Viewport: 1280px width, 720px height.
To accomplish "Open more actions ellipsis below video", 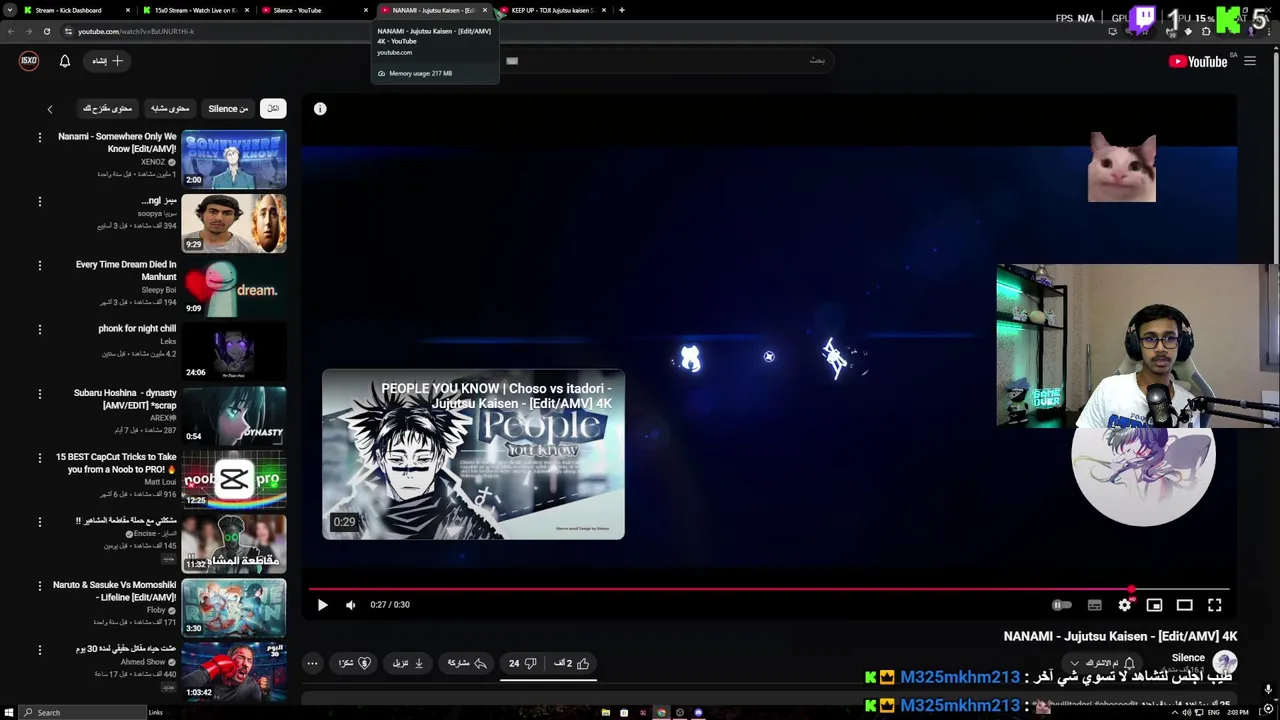I will 312,663.
